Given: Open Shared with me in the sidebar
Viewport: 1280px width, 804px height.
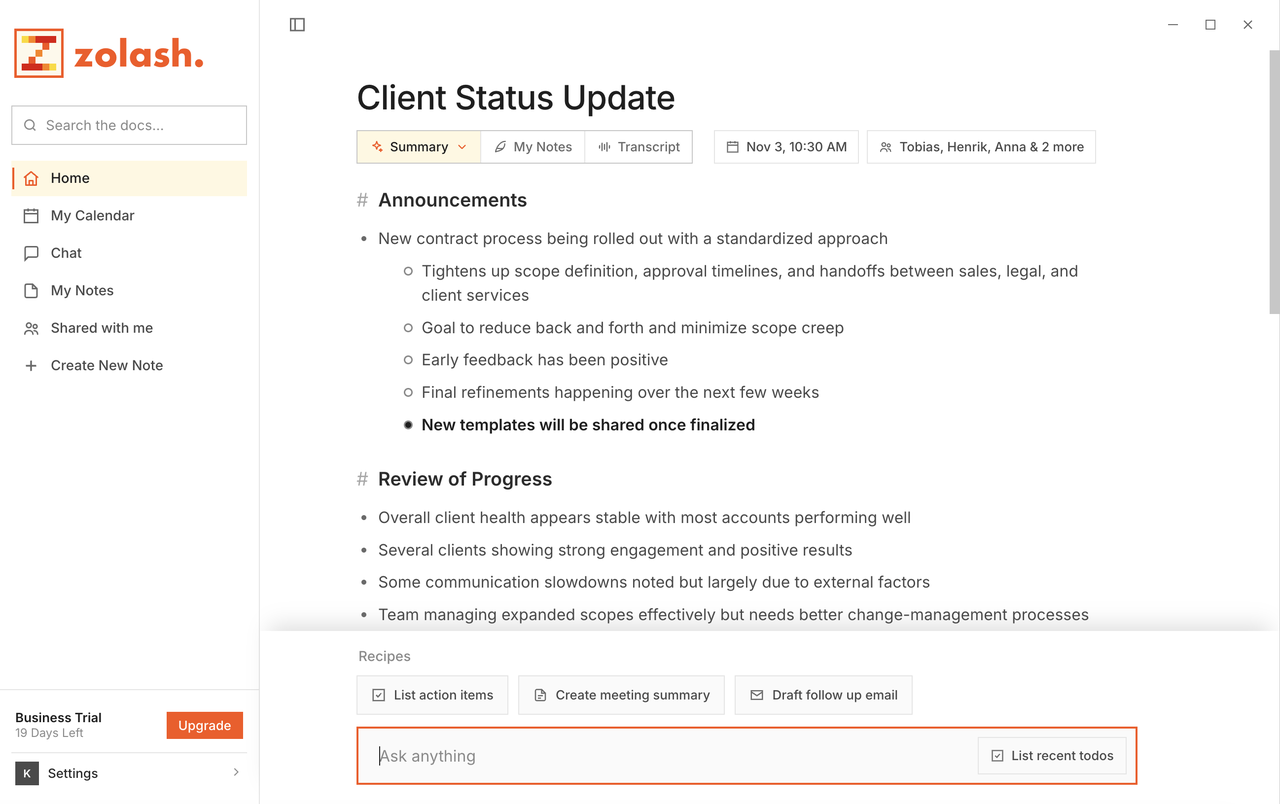Looking at the screenshot, I should (x=129, y=329).
